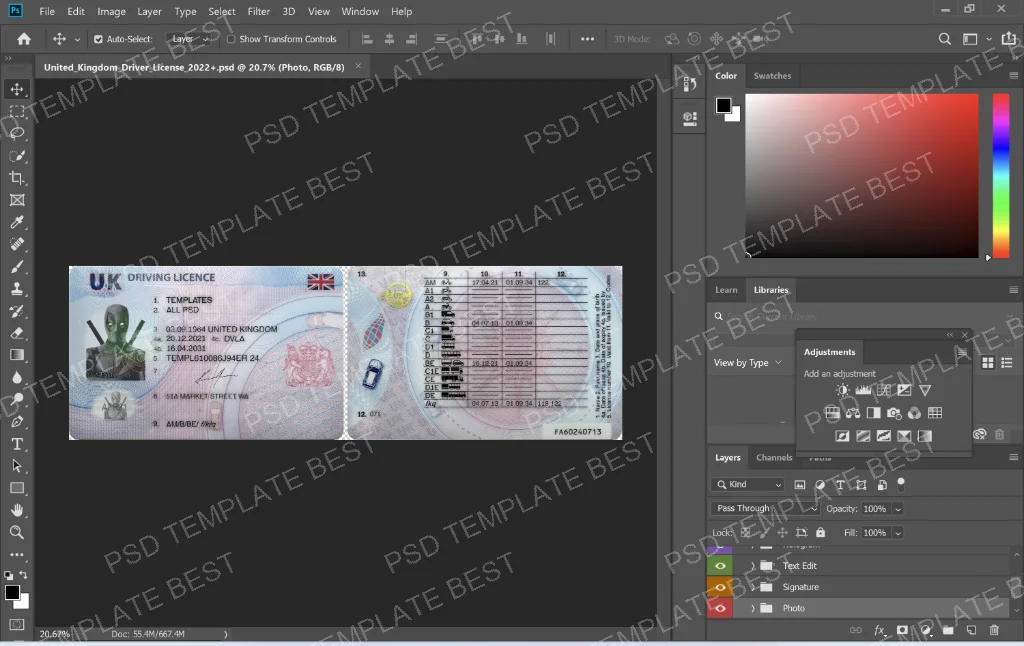Select the Crop tool
The width and height of the screenshot is (1024, 646).
(x=17, y=178)
